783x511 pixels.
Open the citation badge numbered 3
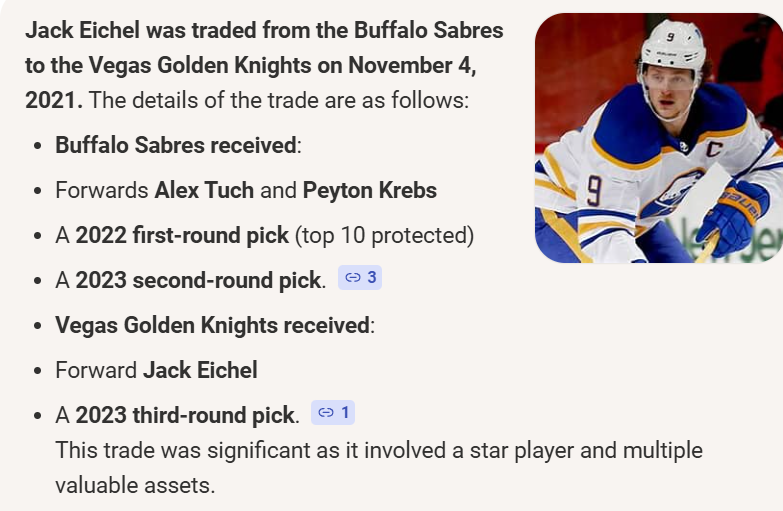click(360, 278)
